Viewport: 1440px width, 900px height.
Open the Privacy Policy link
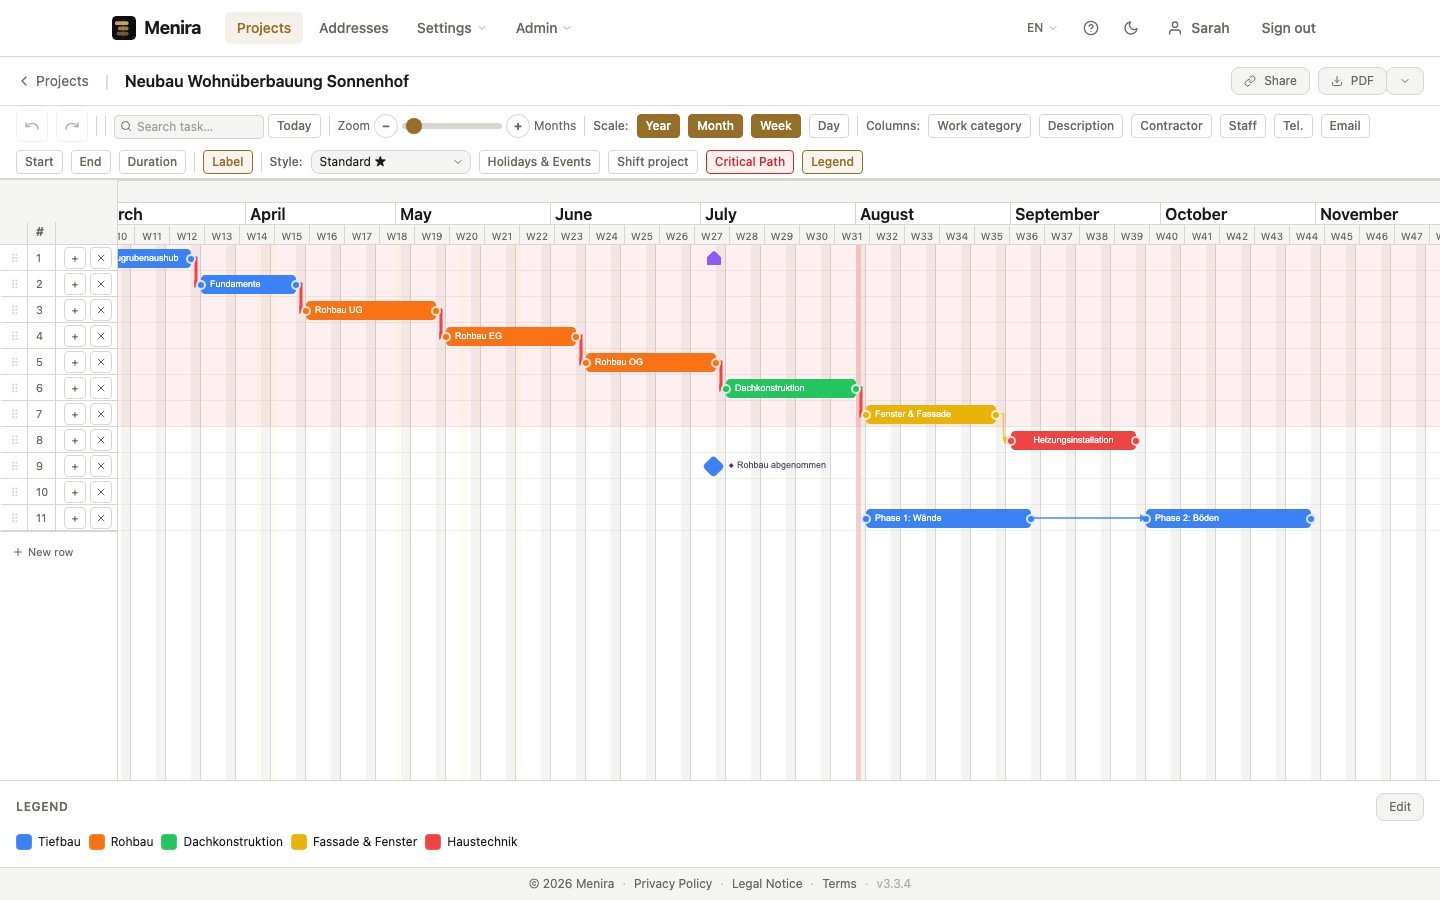[x=673, y=884]
